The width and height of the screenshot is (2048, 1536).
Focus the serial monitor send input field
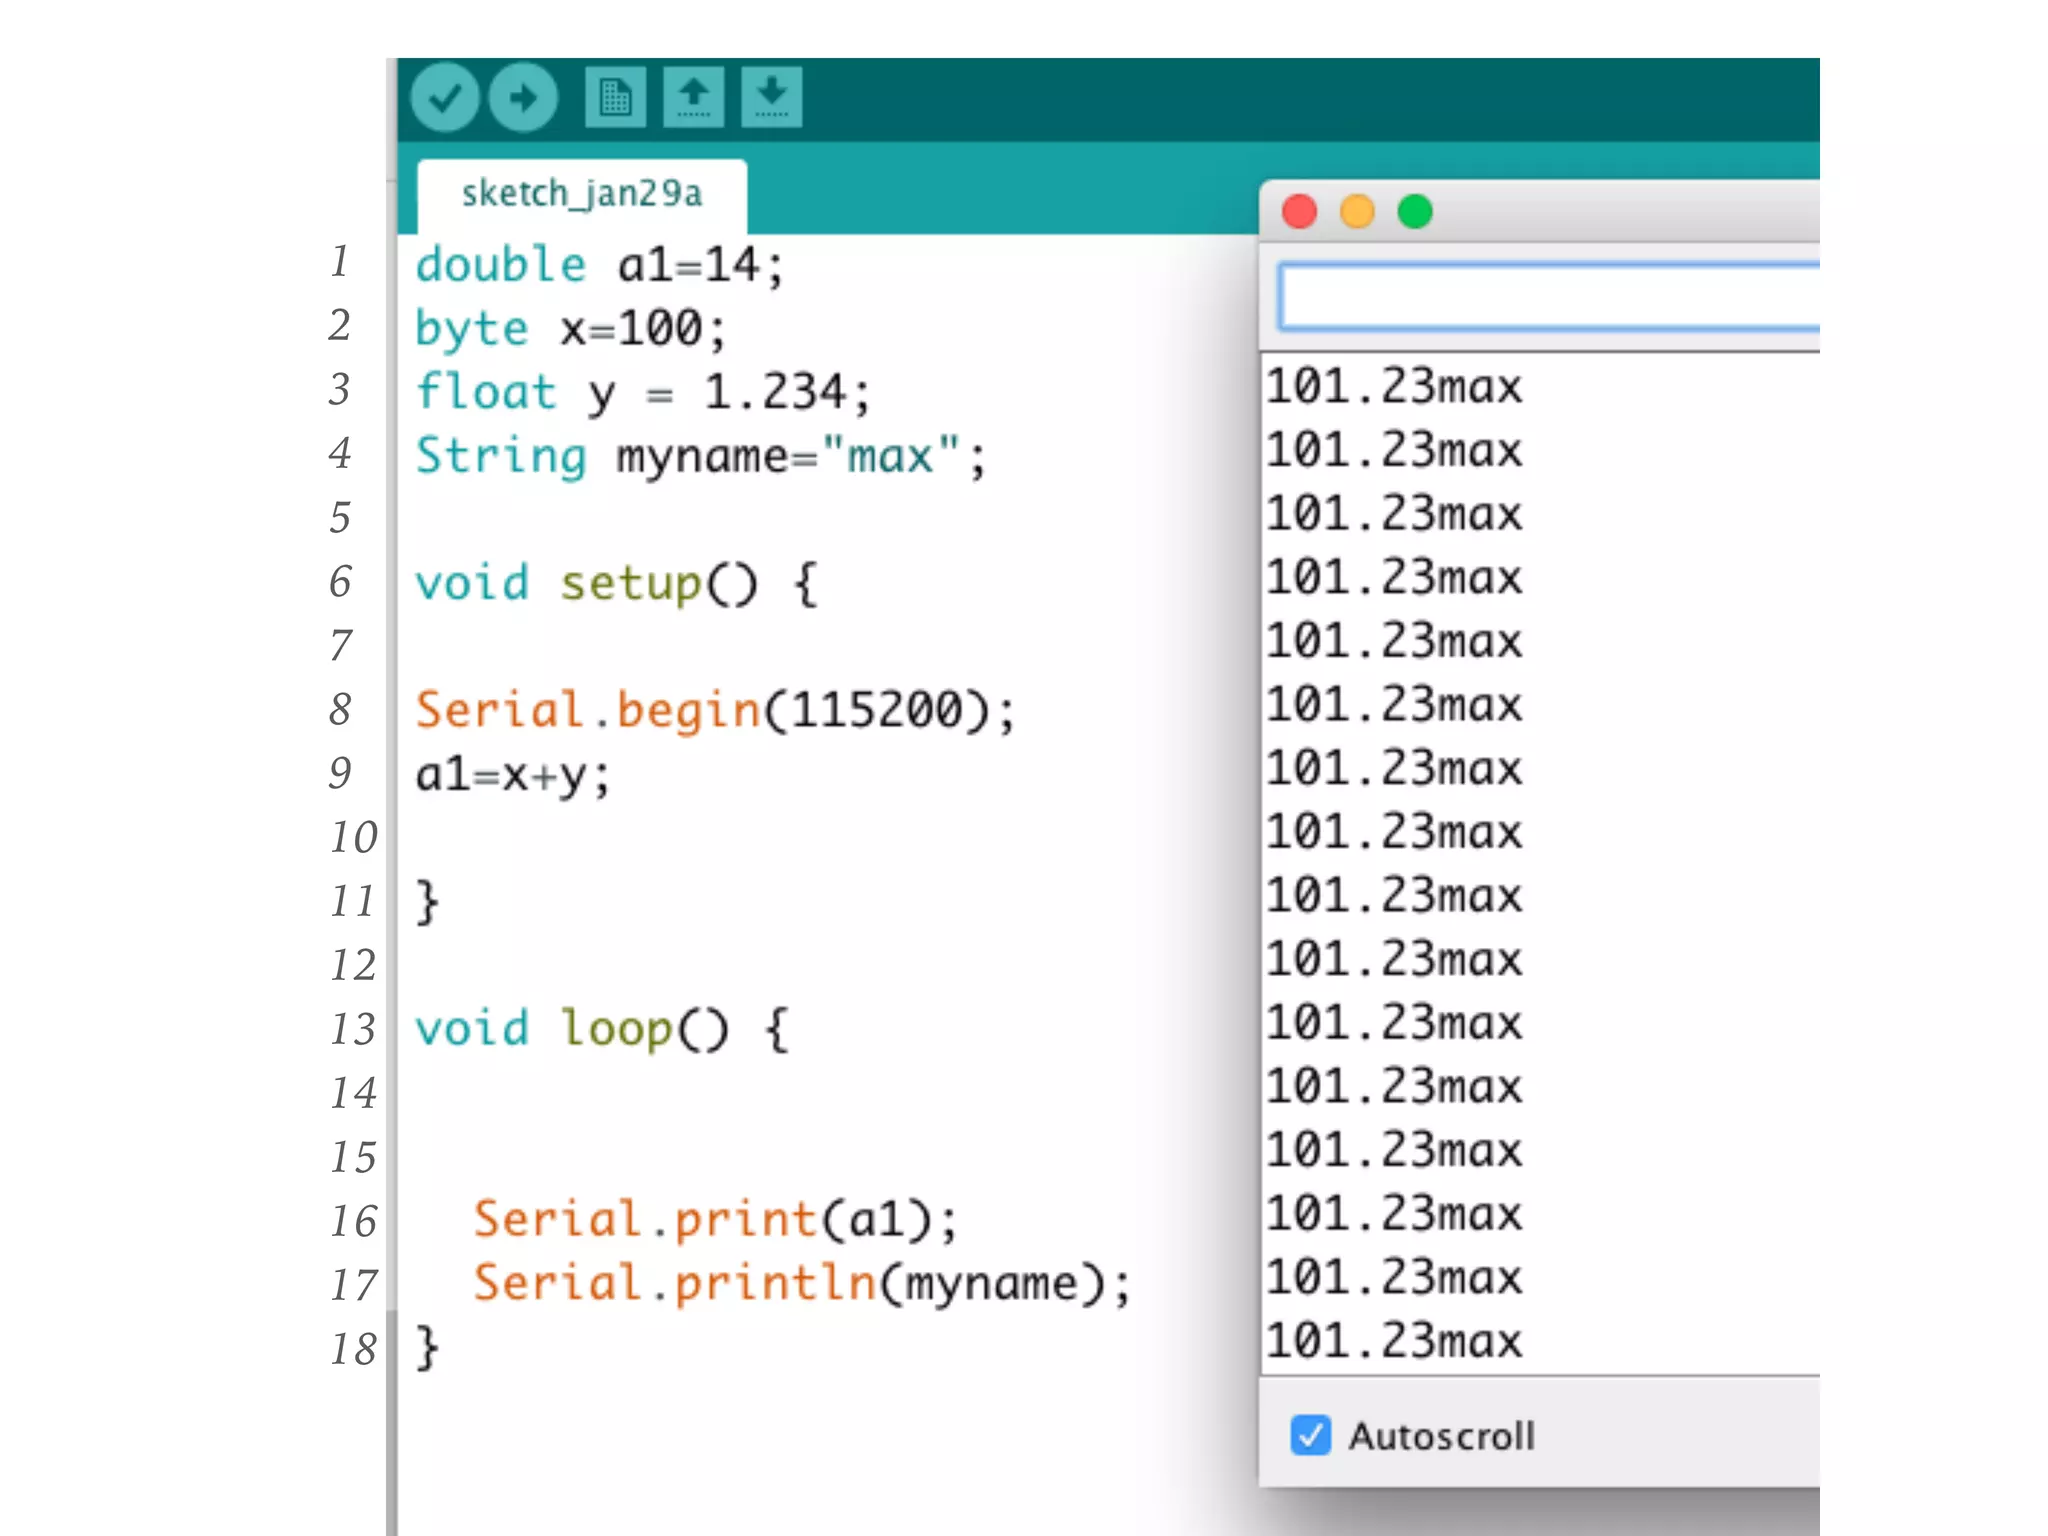coord(1548,297)
